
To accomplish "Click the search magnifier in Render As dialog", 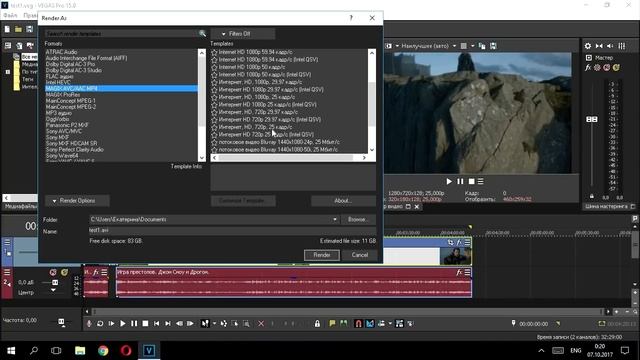I will click(202, 33).
